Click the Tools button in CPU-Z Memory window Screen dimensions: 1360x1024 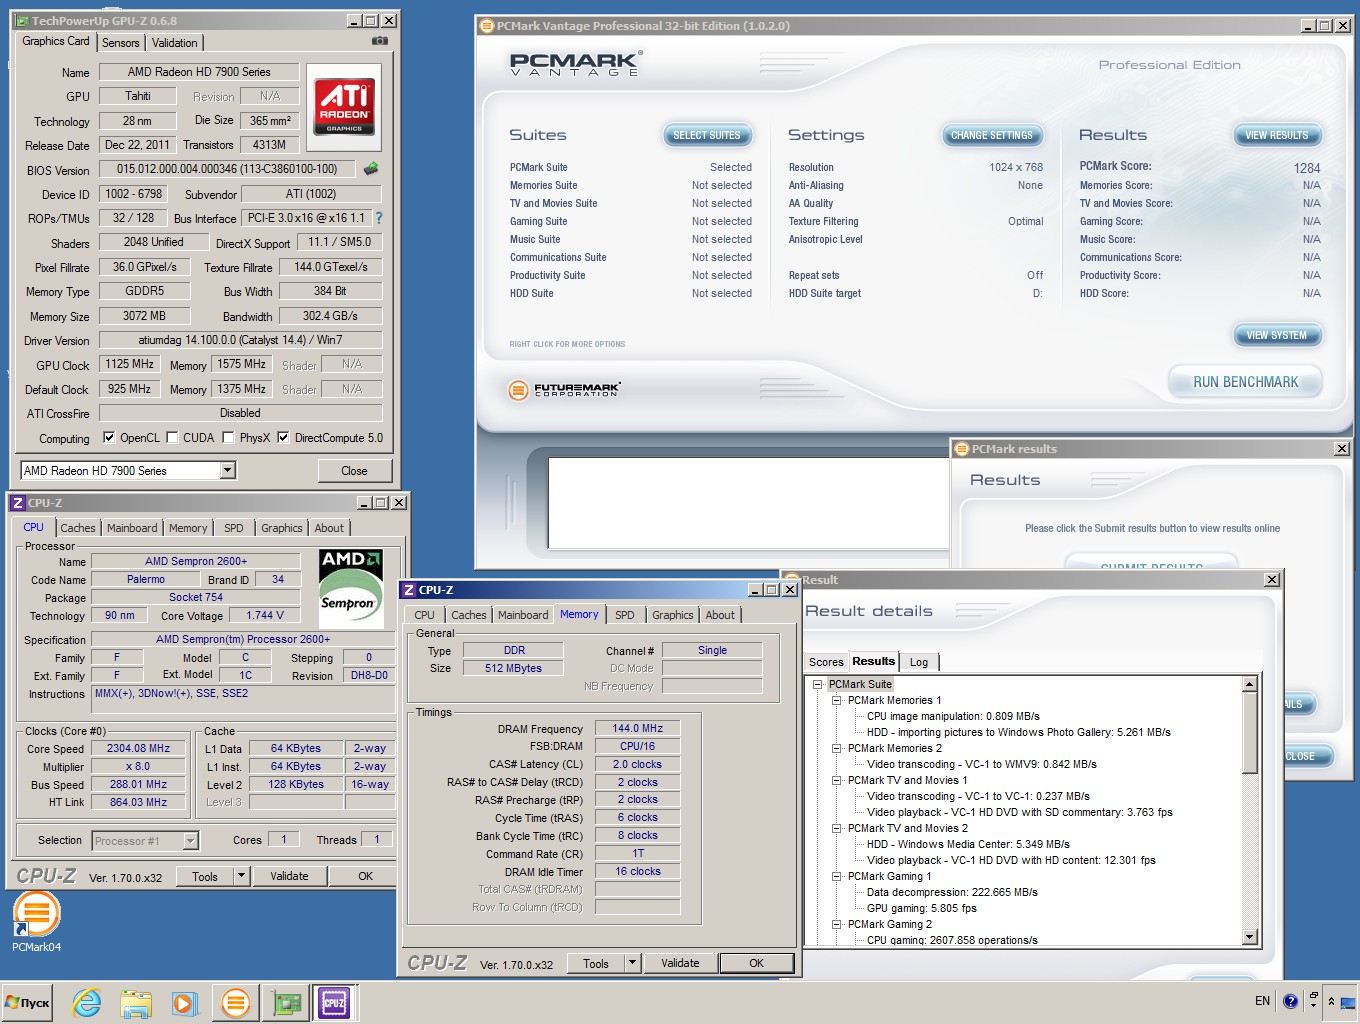tap(596, 963)
